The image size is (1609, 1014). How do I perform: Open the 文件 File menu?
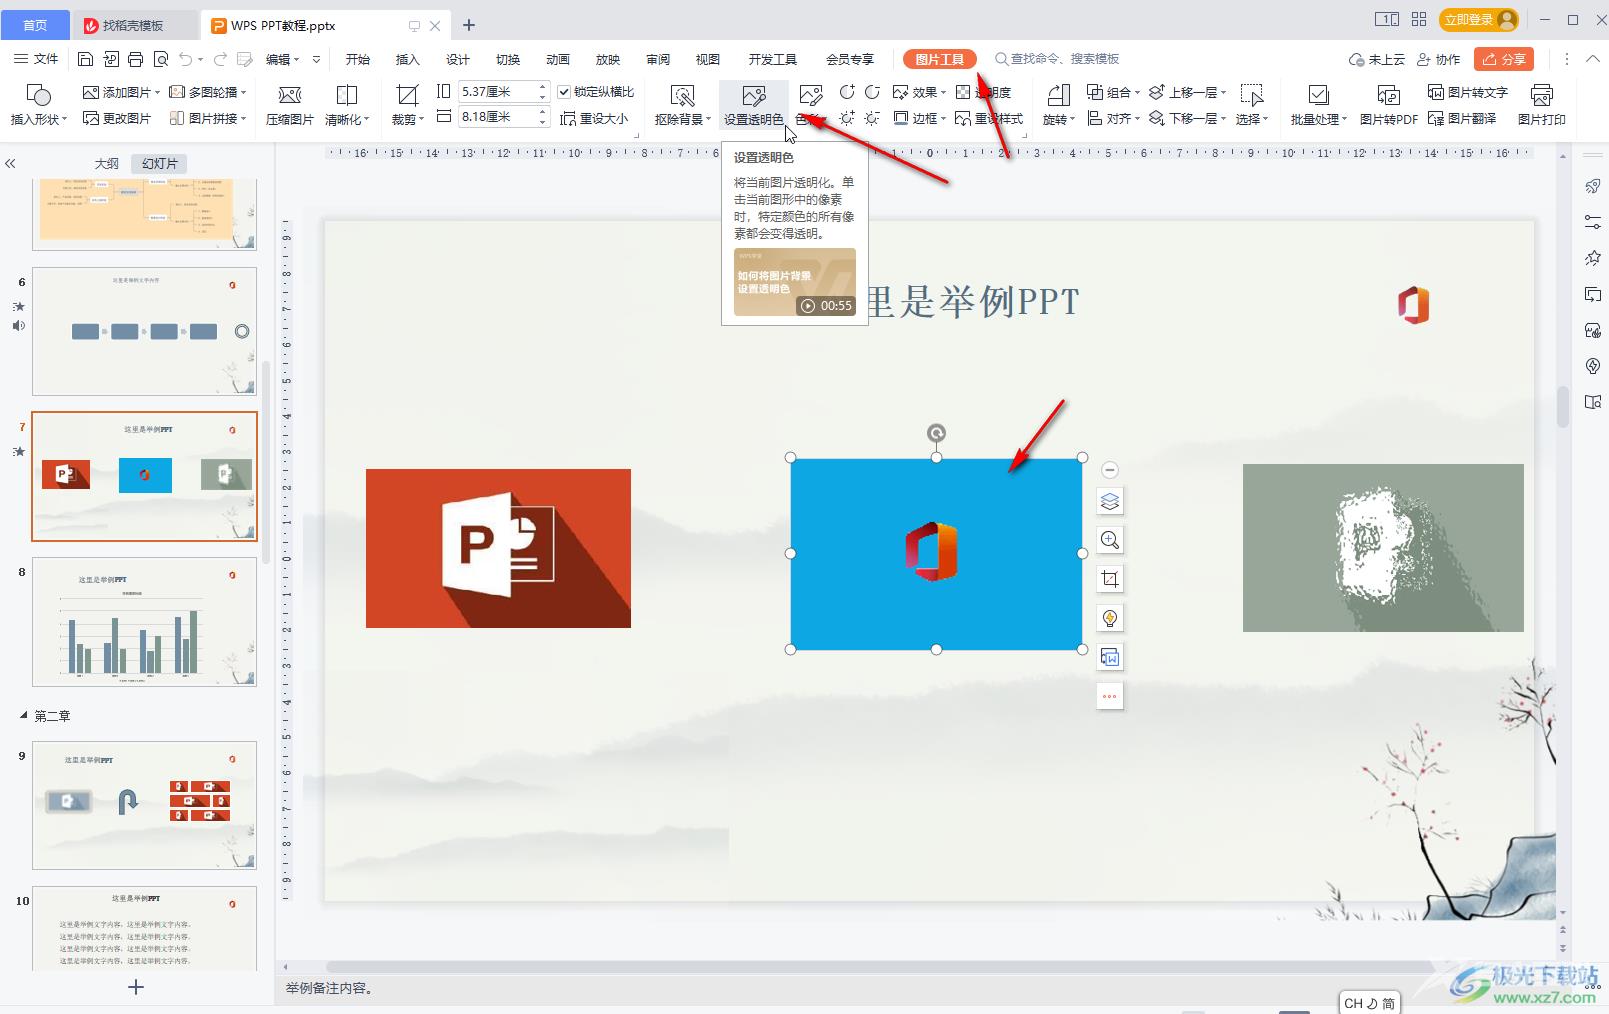coord(36,59)
